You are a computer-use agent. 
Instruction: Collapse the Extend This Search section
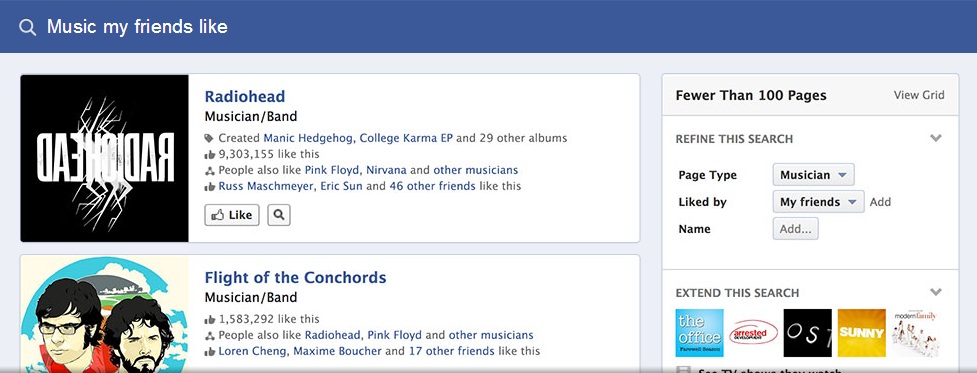click(x=935, y=292)
